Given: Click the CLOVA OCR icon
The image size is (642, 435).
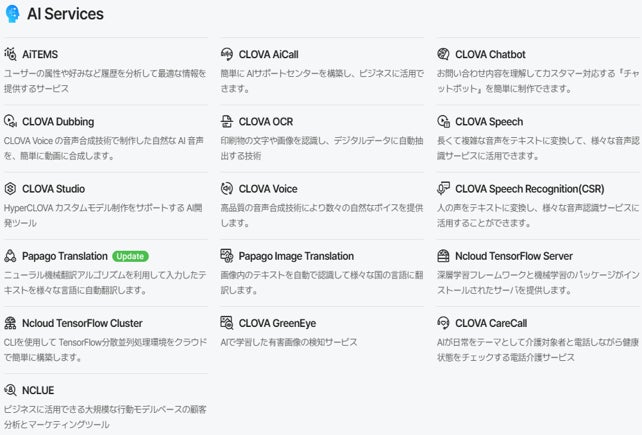Looking at the screenshot, I should coord(227,122).
